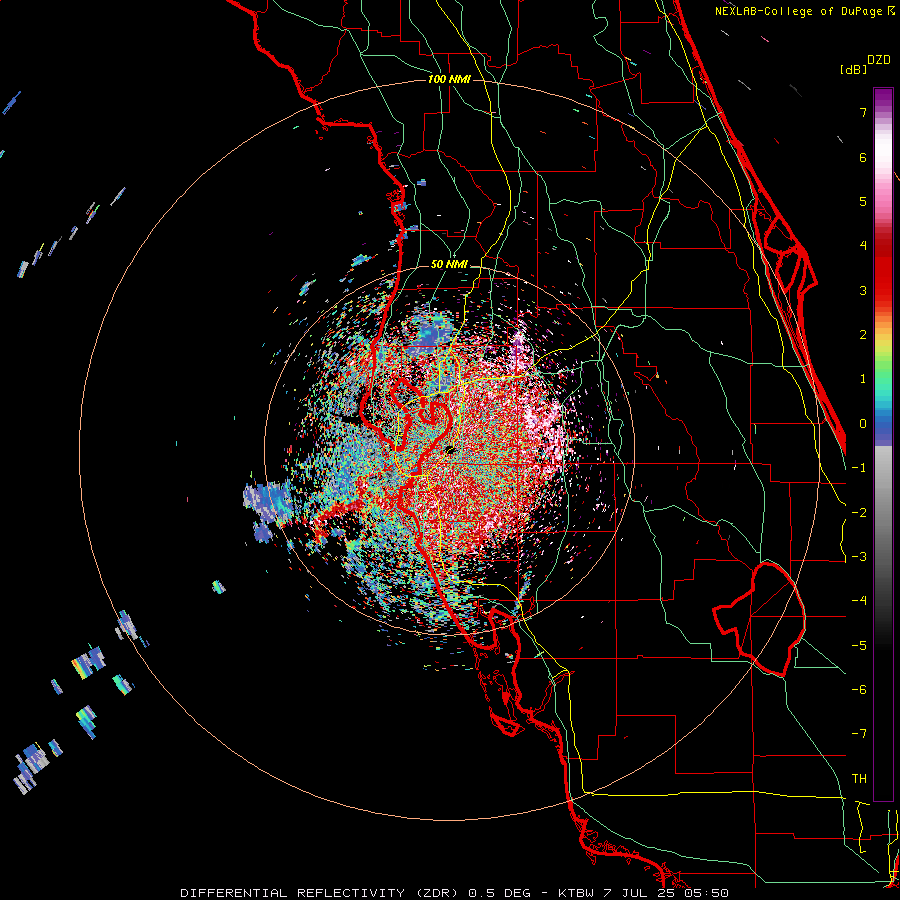This screenshot has width=900, height=900.
Task: Select the 1 value on the dB scale
Action: coord(863,379)
